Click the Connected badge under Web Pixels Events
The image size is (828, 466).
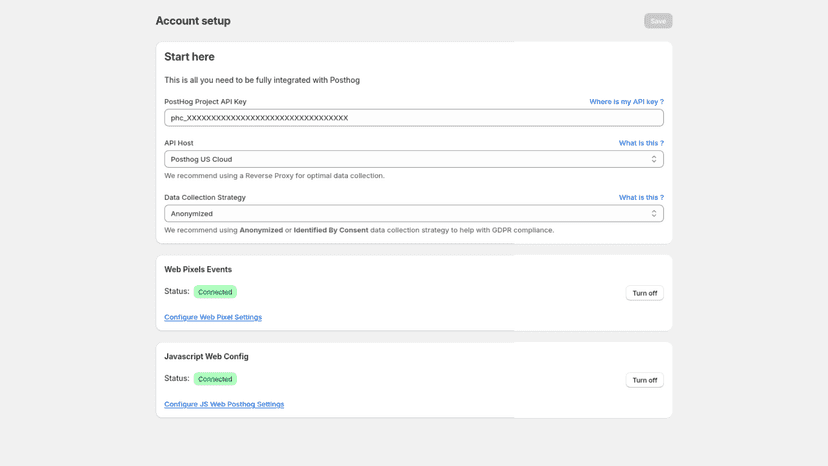click(x=215, y=292)
